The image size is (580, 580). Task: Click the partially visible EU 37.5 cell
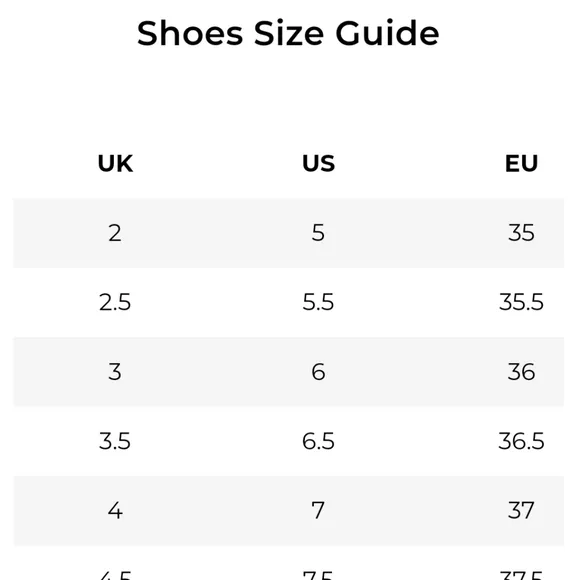(x=521, y=575)
